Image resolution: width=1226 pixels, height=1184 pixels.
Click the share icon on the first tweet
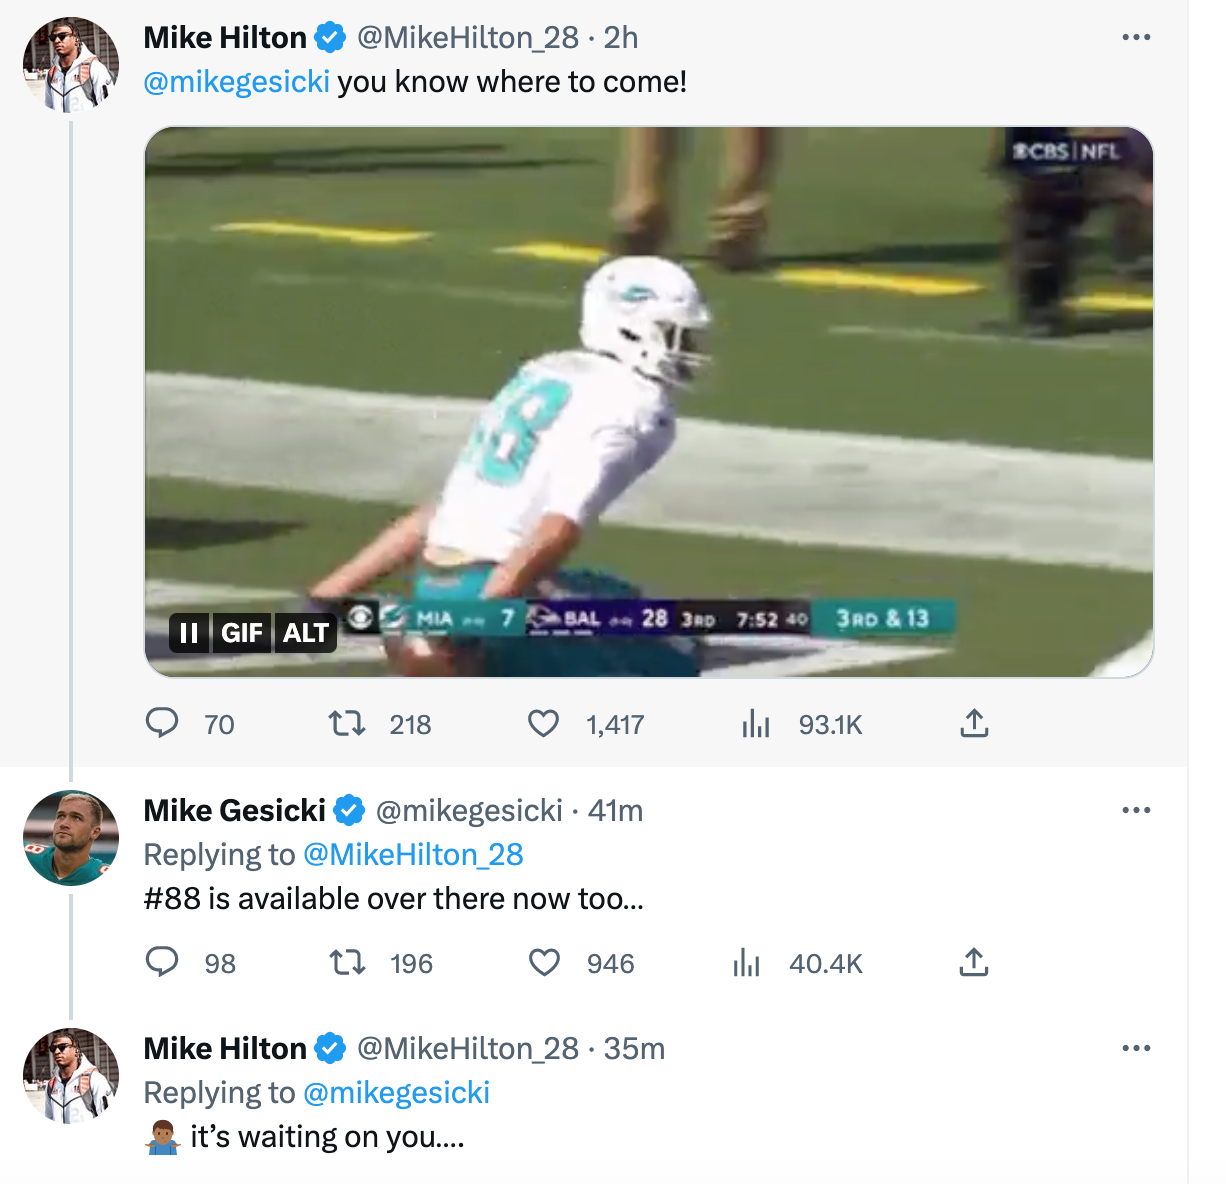pos(975,724)
